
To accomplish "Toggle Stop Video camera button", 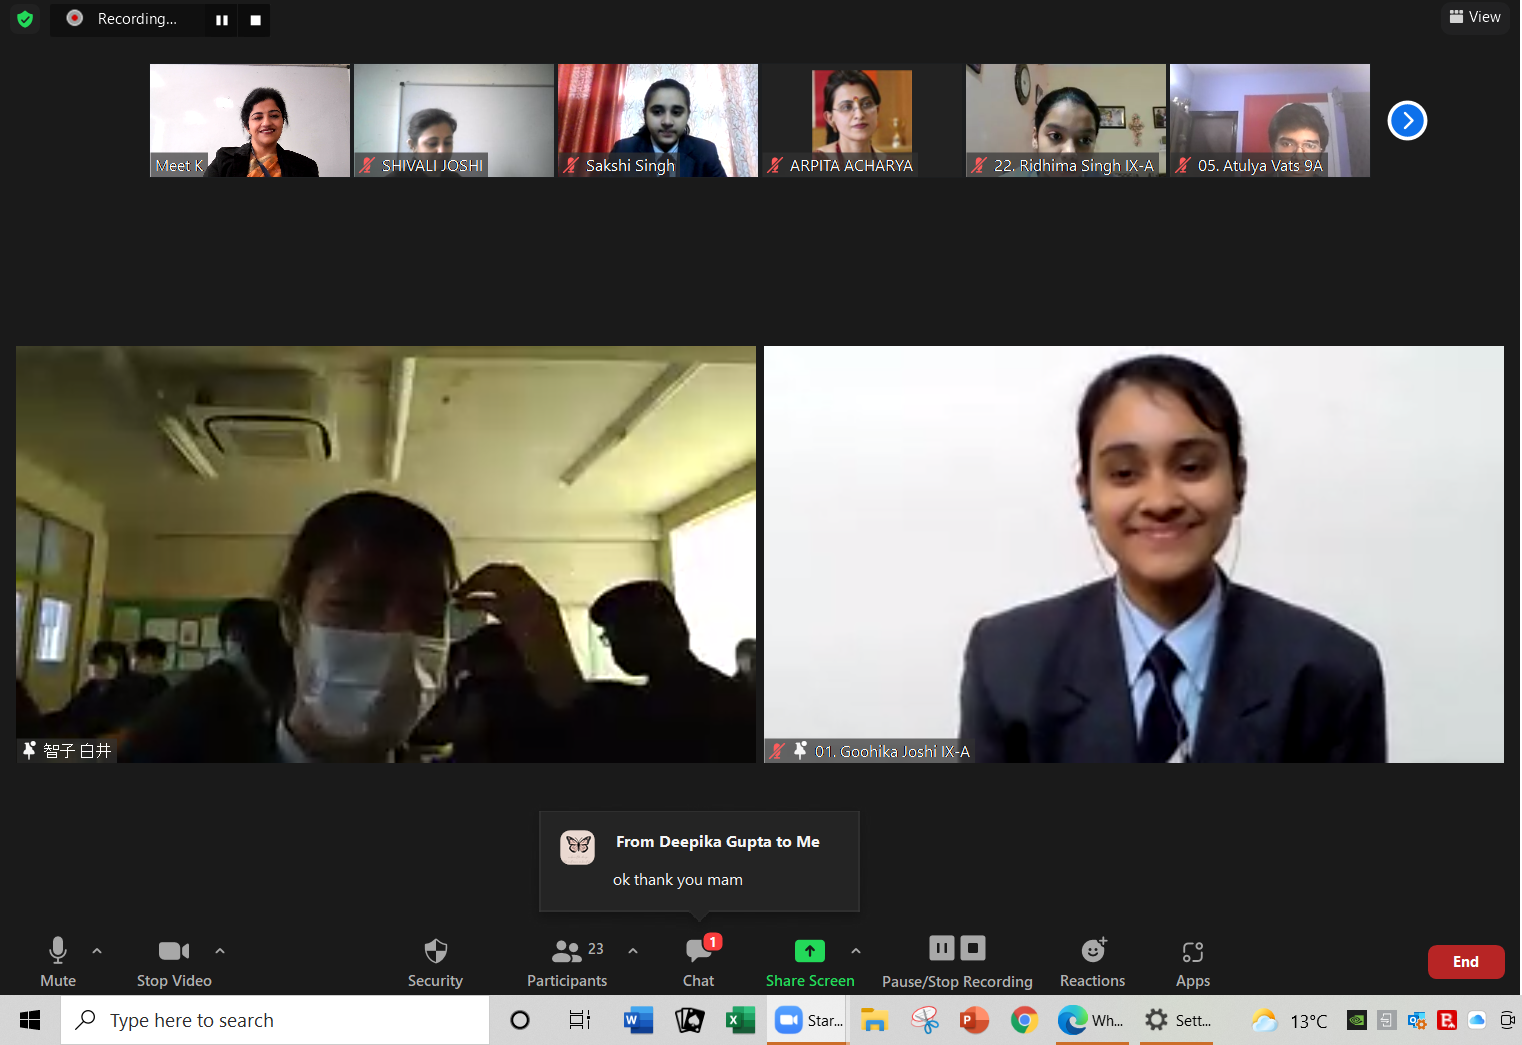I will point(174,962).
